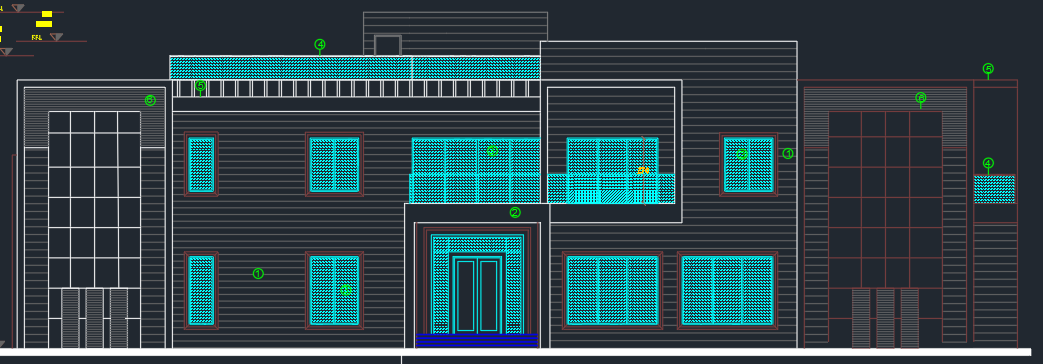Select green 1 marker beside right wall edge
1043x364 pixels.
point(788,154)
